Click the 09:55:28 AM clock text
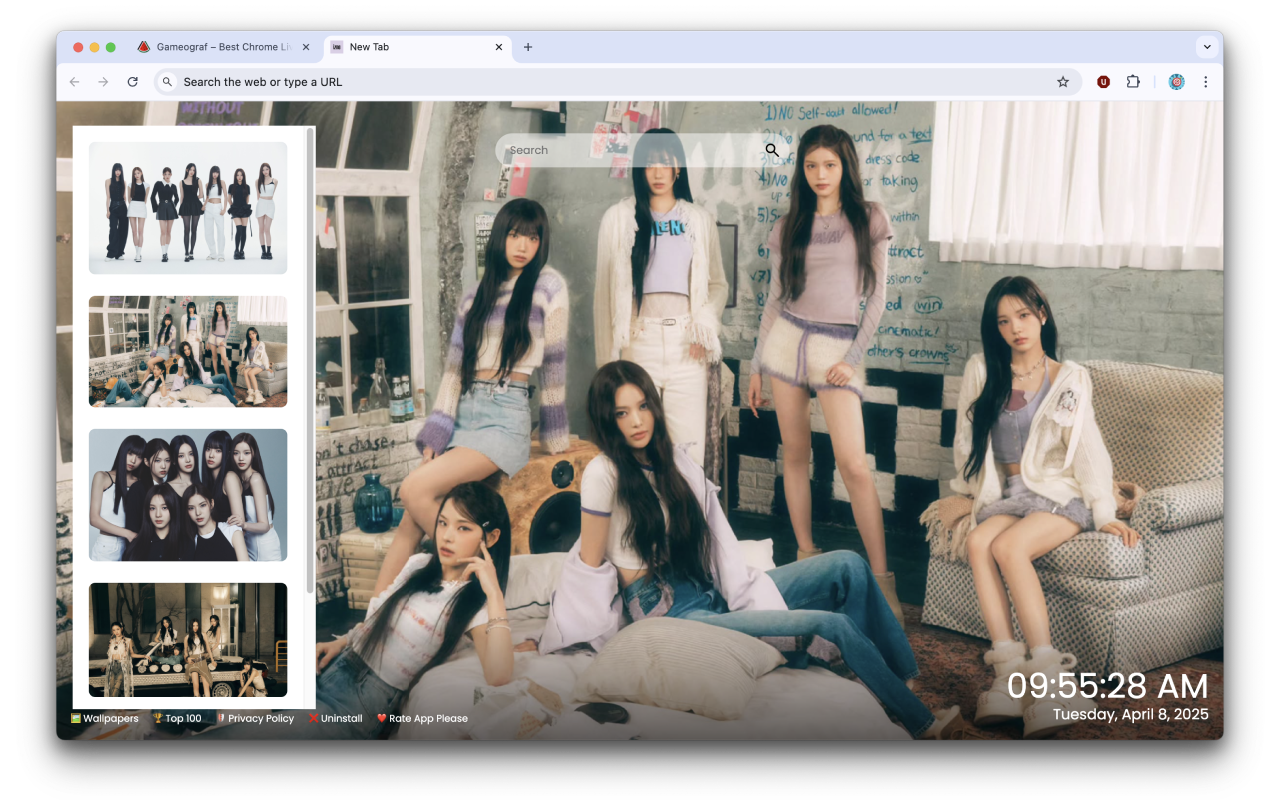 (1107, 686)
